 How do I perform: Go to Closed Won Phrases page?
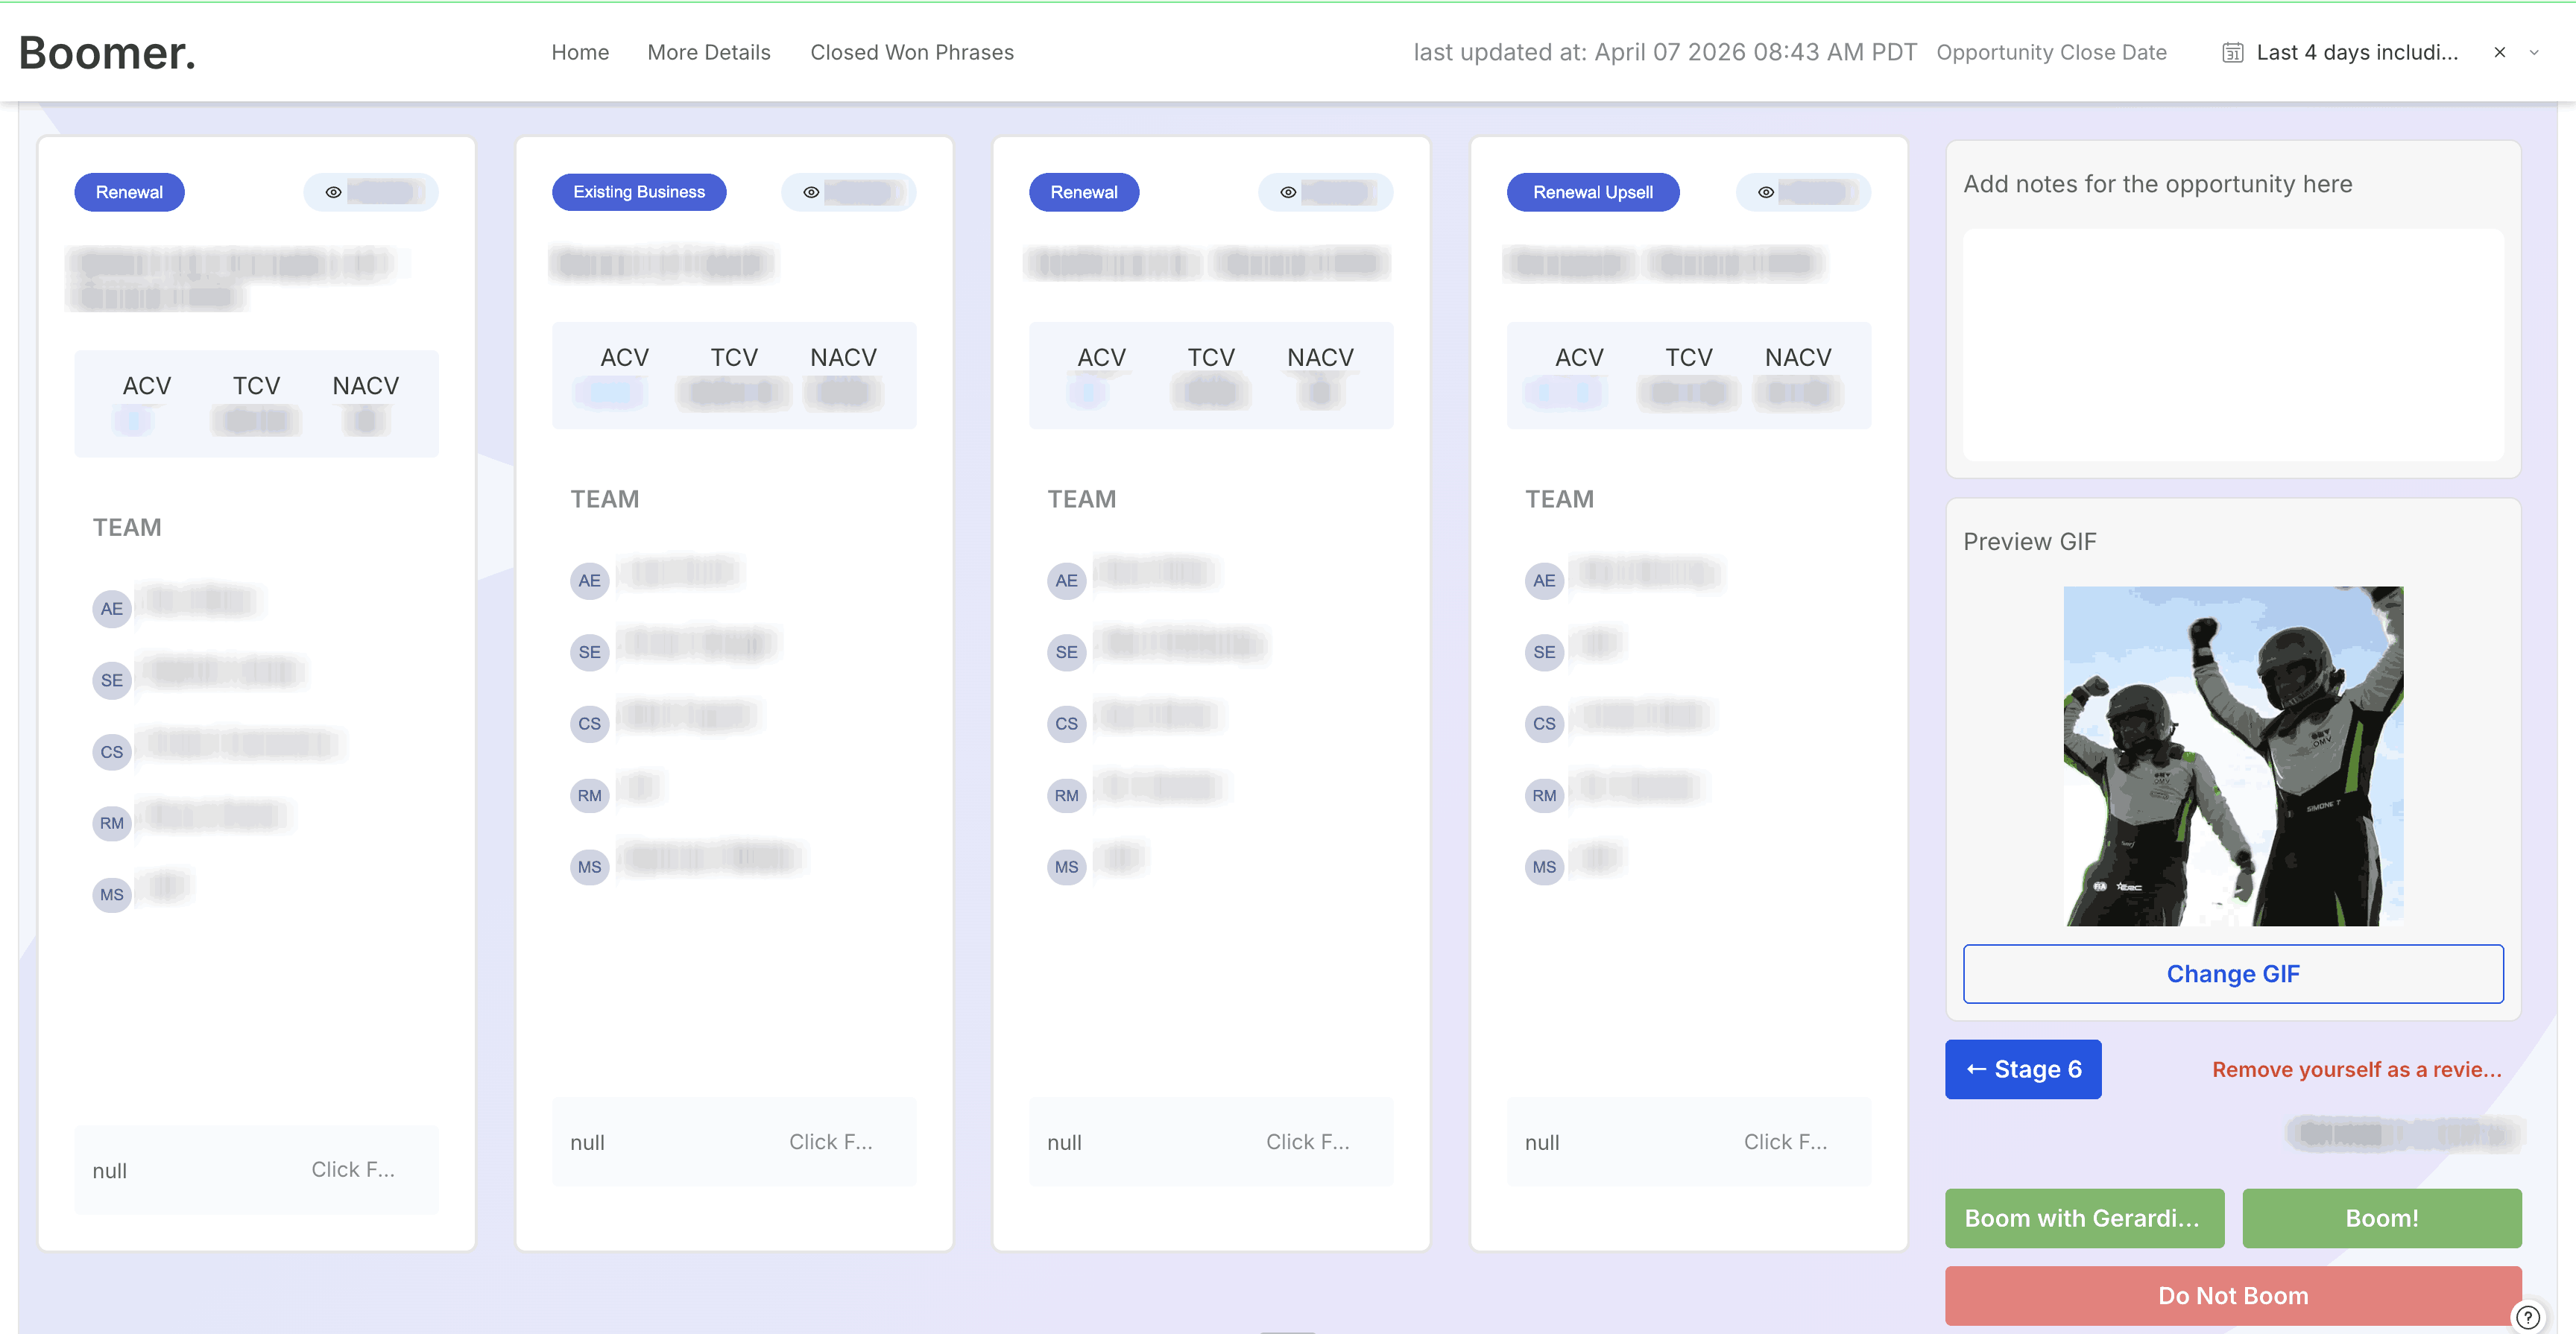pyautogui.click(x=911, y=53)
